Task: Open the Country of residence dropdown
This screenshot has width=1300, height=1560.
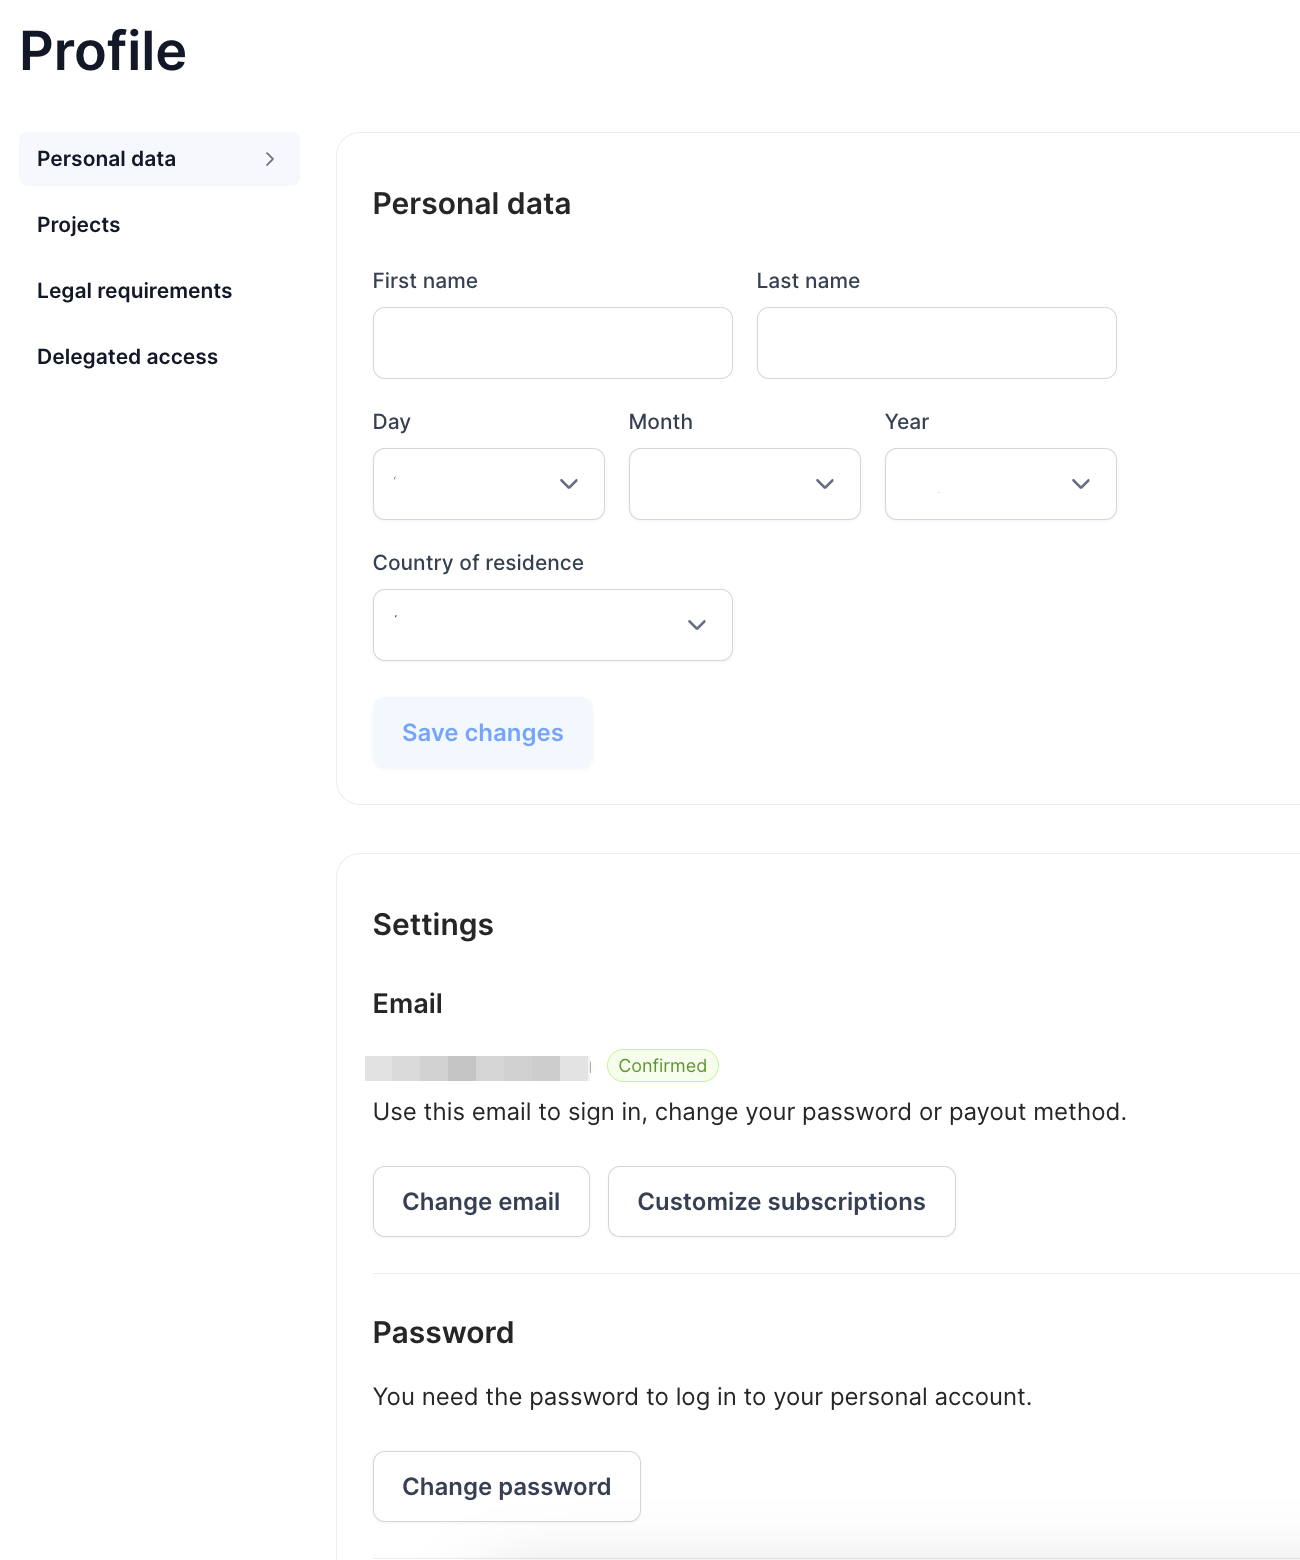Action: (x=552, y=625)
